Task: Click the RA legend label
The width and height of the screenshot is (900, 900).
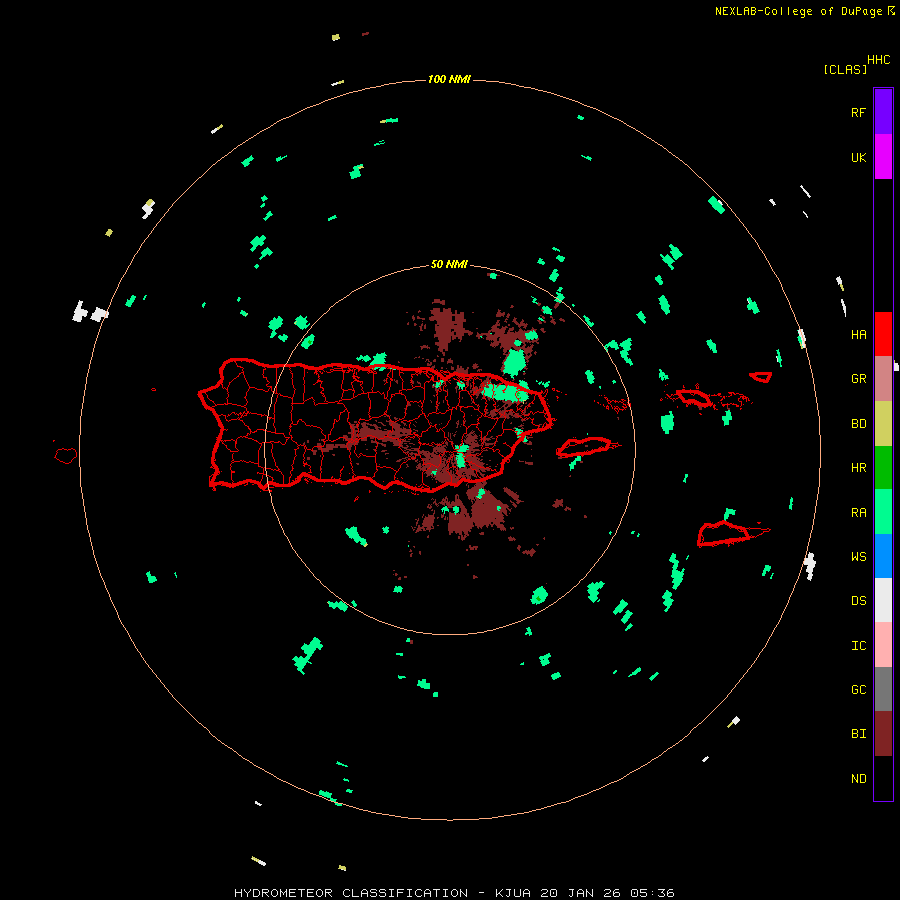Action: [x=858, y=513]
